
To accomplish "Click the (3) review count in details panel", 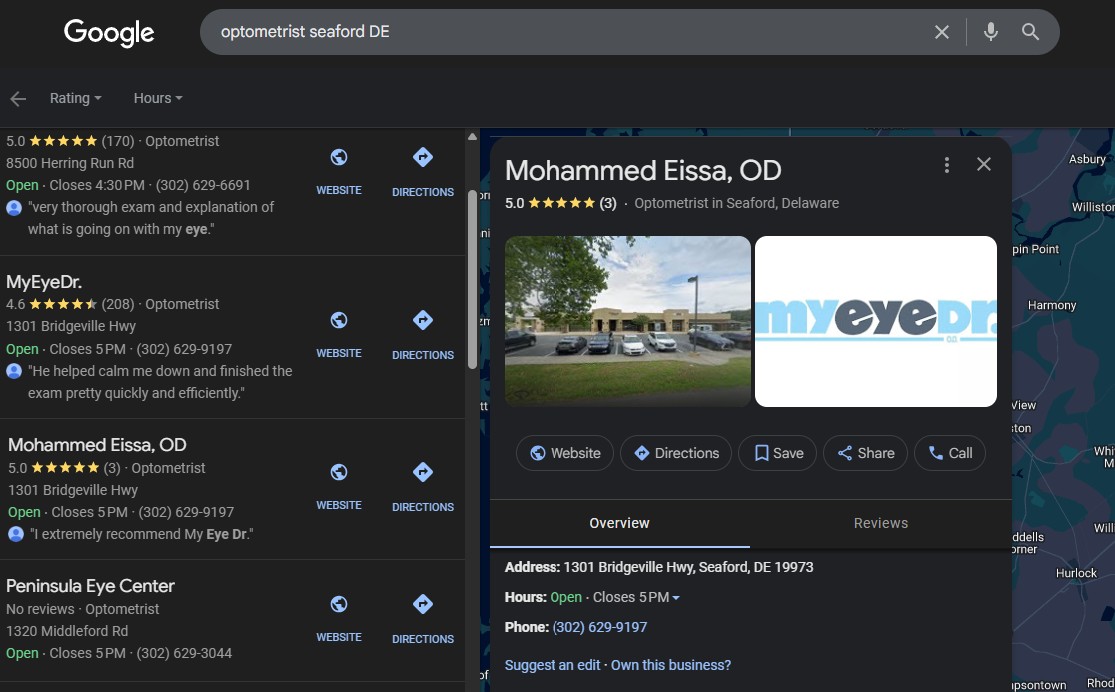I will tap(608, 203).
